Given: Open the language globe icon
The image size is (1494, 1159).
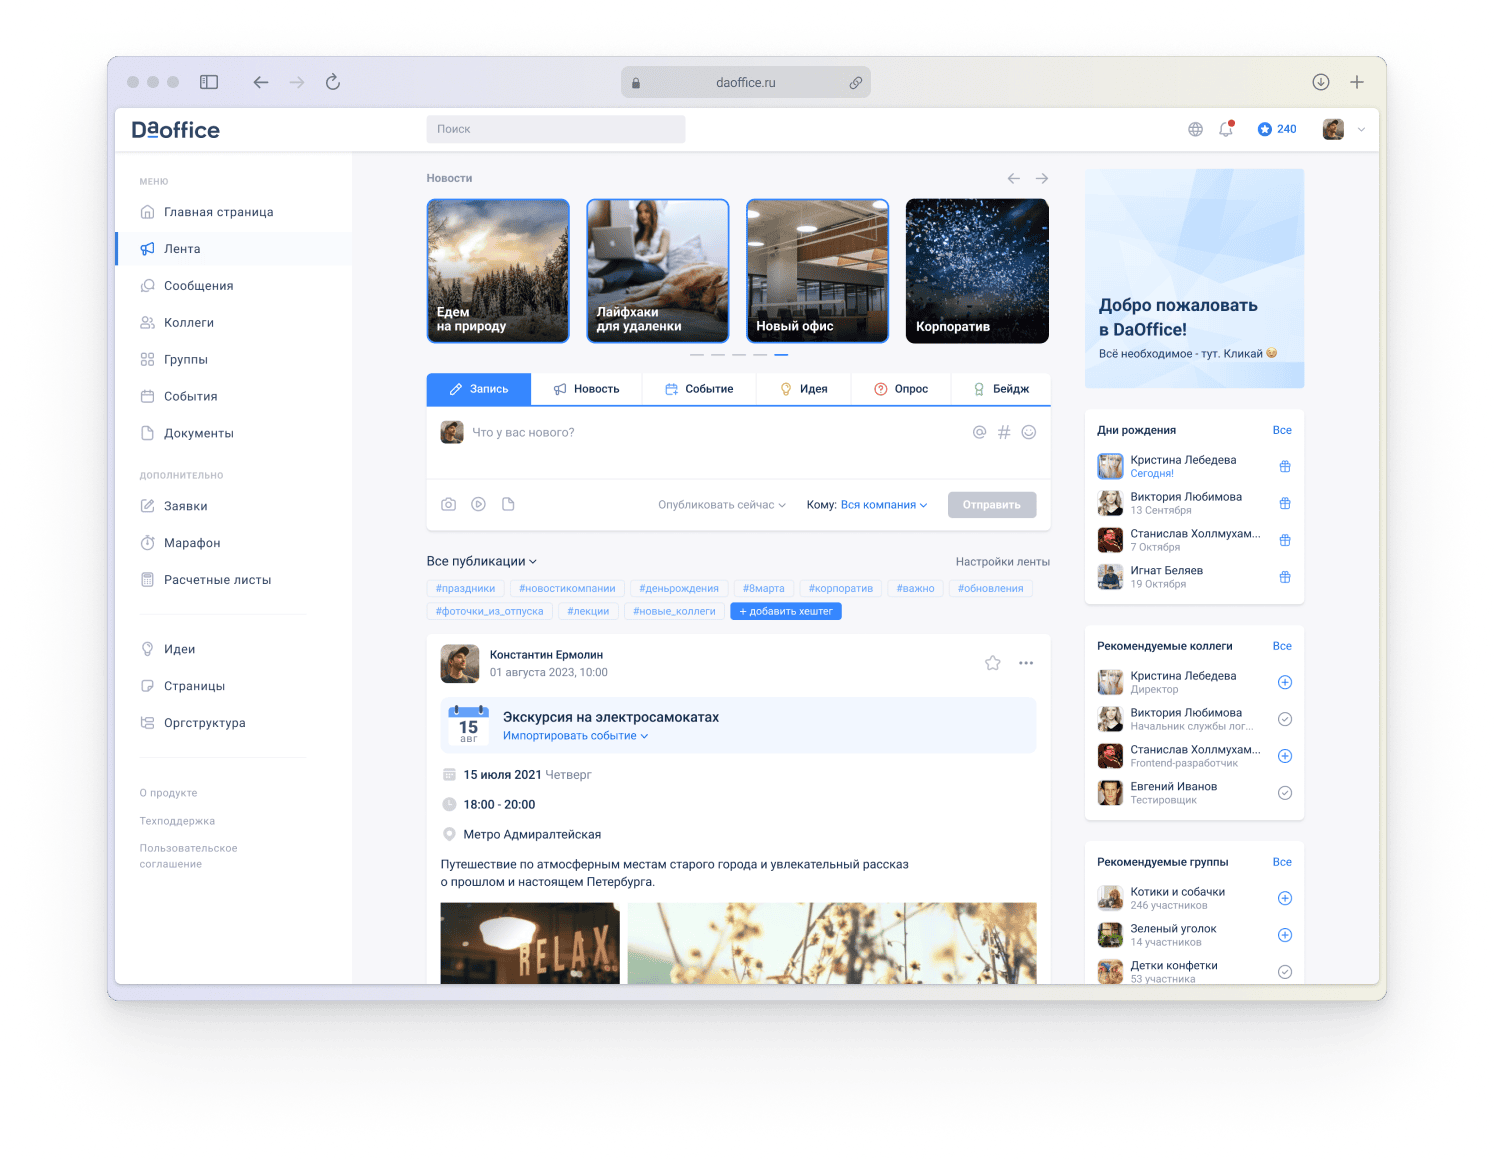Looking at the screenshot, I should click(x=1195, y=129).
